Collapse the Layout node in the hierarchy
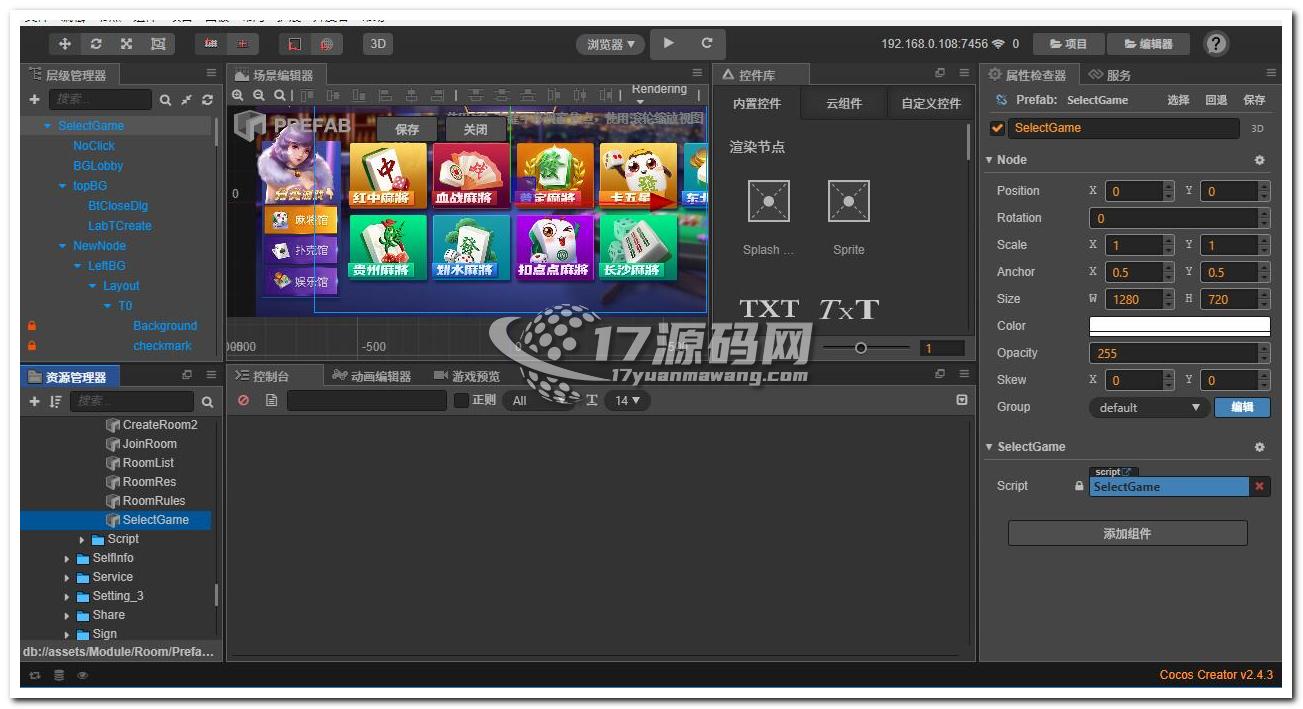Image resolution: width=1303 pixels, height=709 pixels. coord(93,286)
